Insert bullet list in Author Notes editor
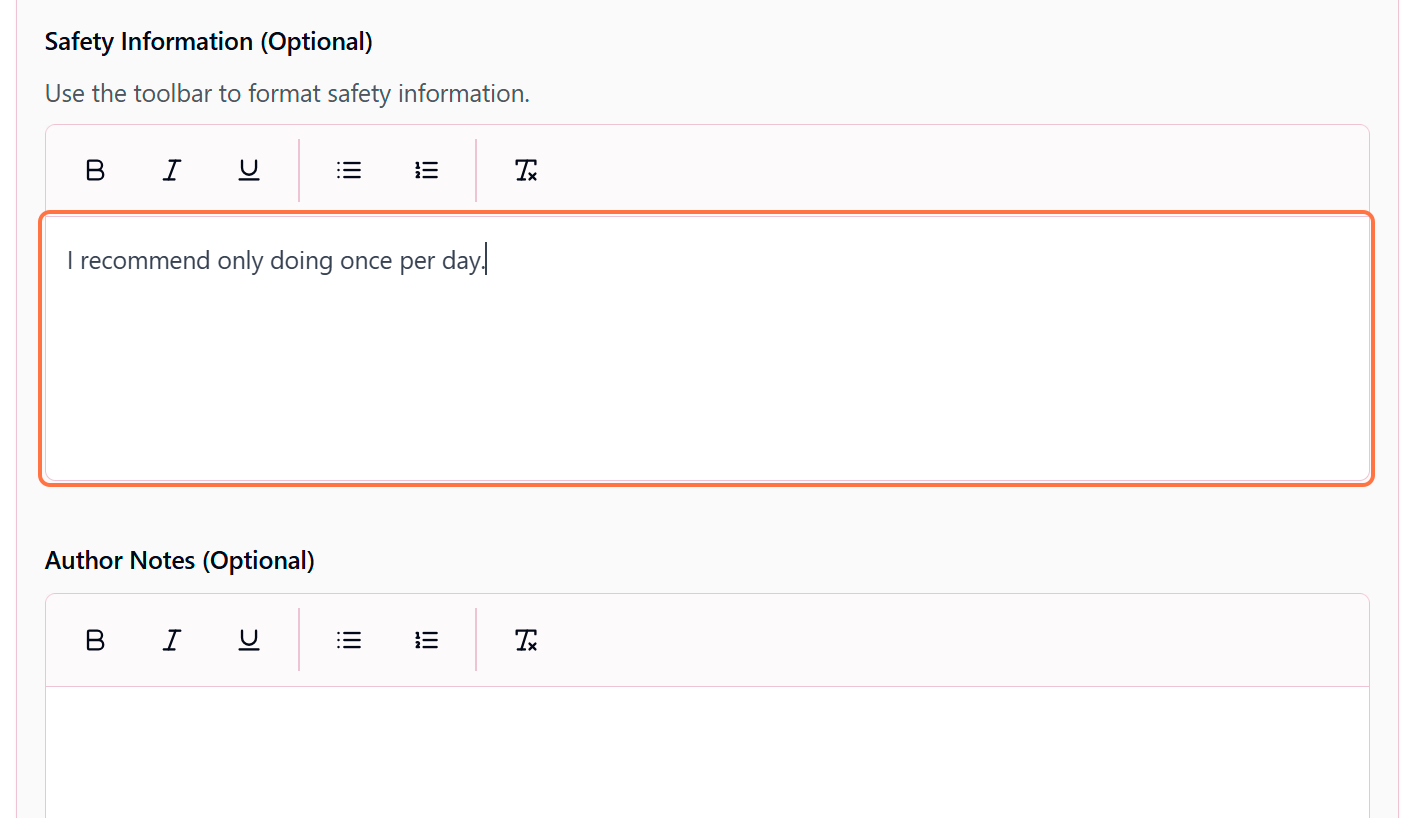1414x818 pixels. [349, 640]
